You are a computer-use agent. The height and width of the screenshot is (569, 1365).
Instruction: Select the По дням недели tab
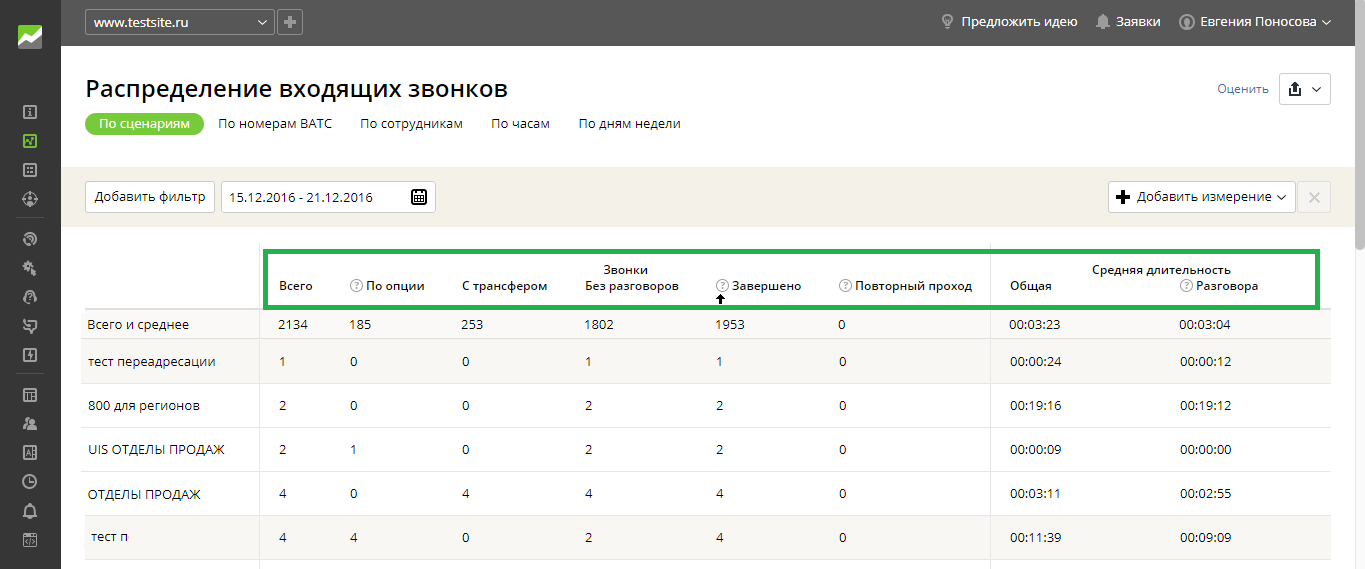click(x=629, y=124)
